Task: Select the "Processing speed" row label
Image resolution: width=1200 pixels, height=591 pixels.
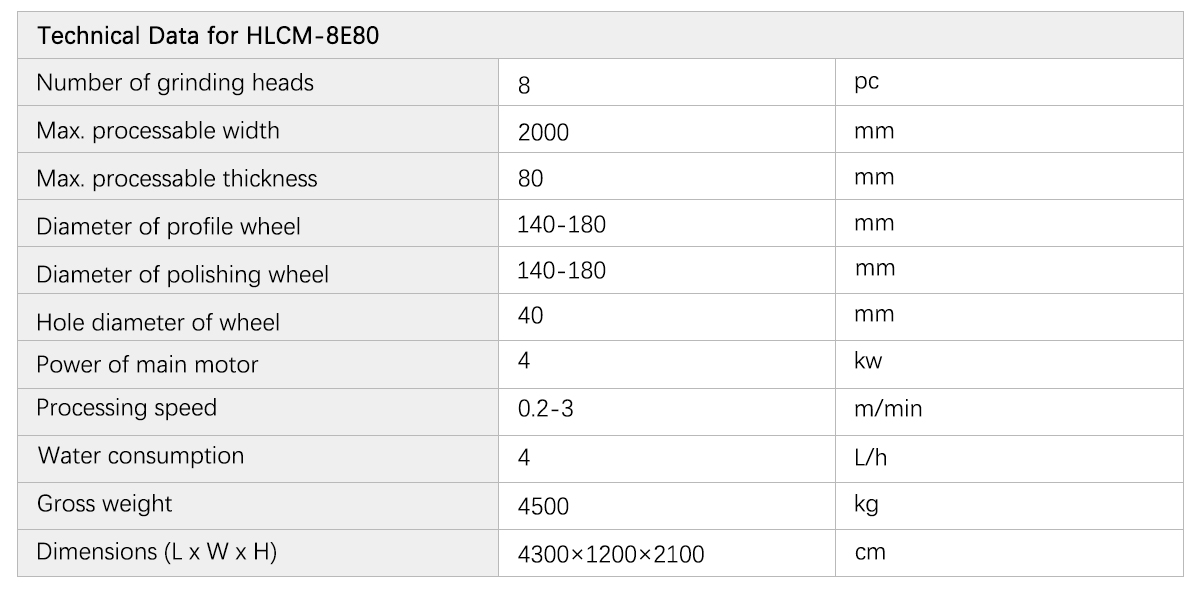Action: [x=126, y=408]
